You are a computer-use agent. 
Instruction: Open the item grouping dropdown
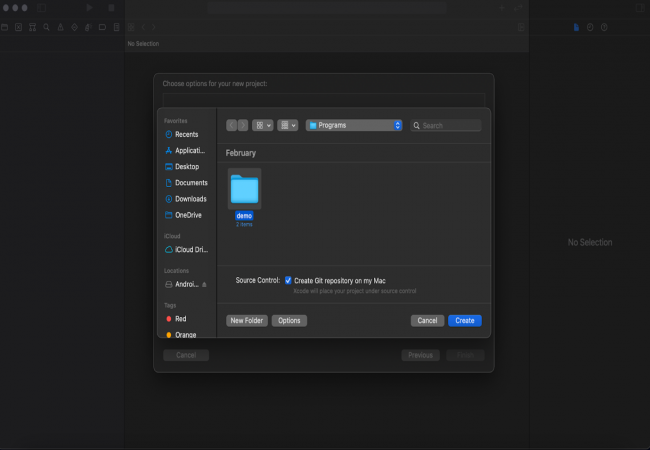288,125
